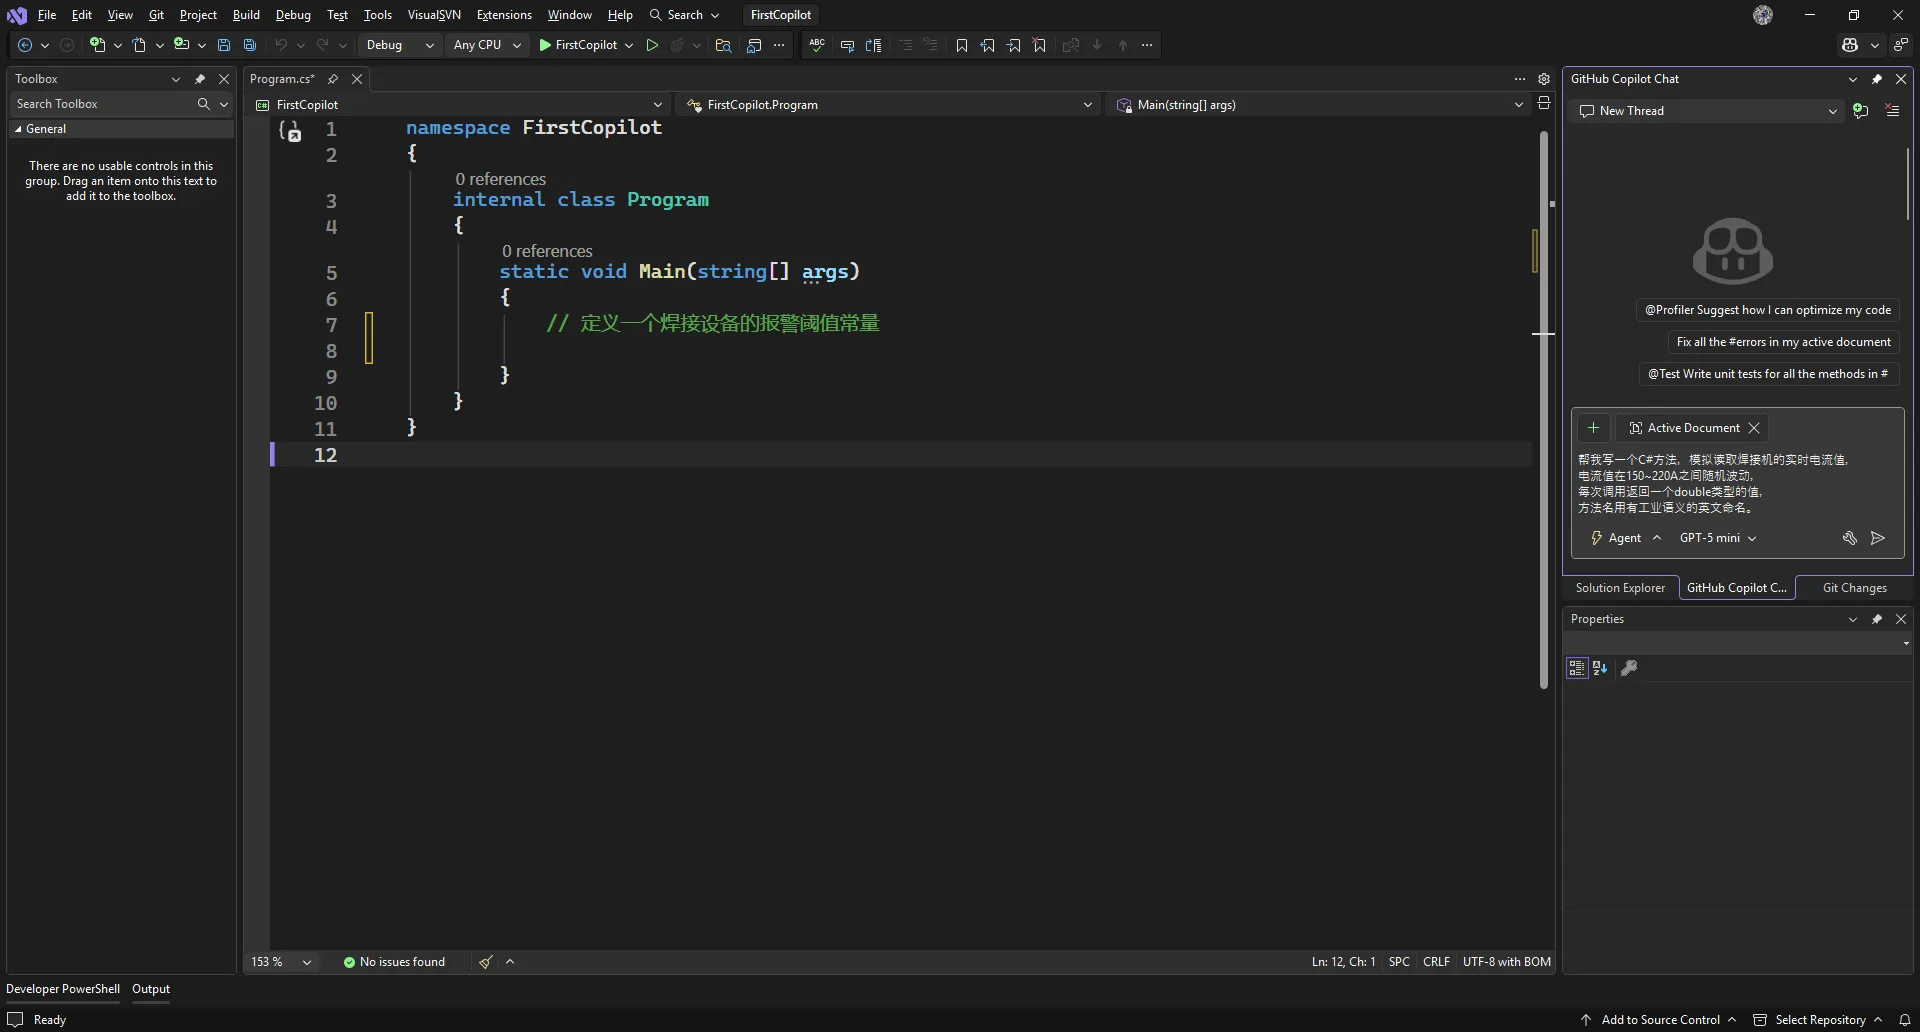This screenshot has height=1032, width=1920.
Task: Send the Copilot chat message
Action: pyautogui.click(x=1878, y=538)
